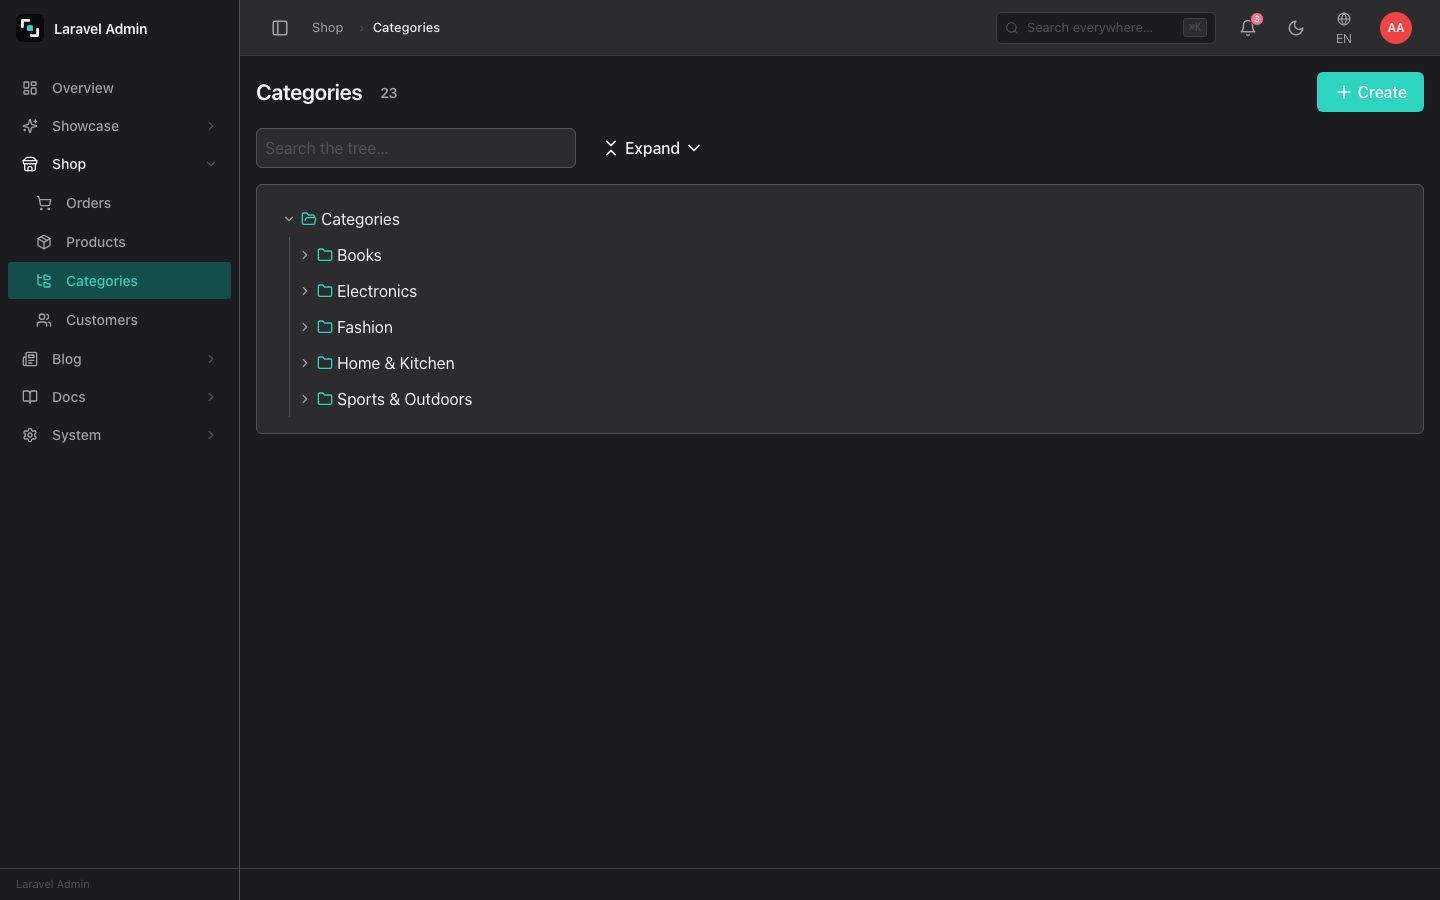Expand the Fashion category chevron
The image size is (1440, 900).
pos(305,327)
